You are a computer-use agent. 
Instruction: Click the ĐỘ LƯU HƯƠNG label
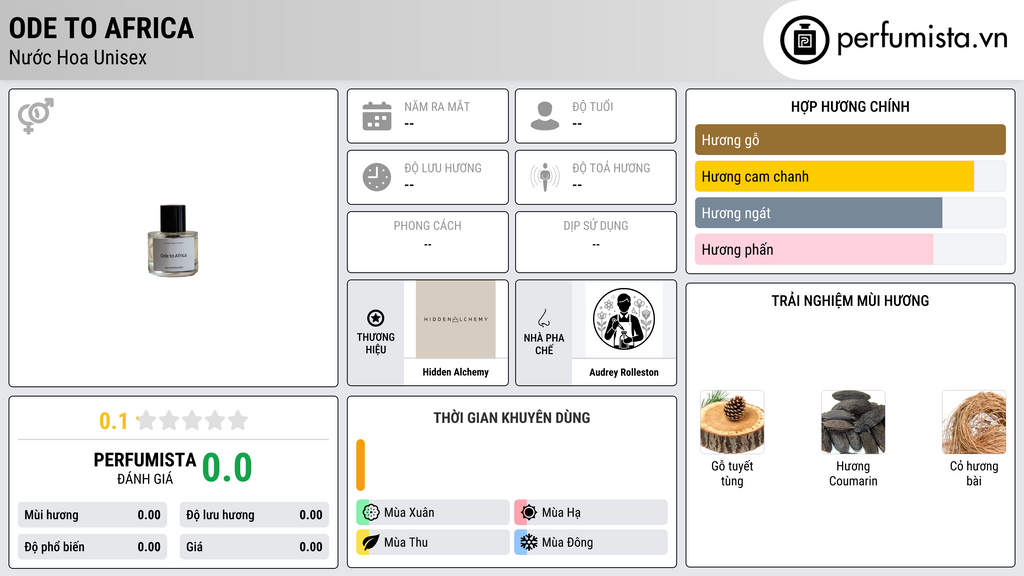coord(443,168)
